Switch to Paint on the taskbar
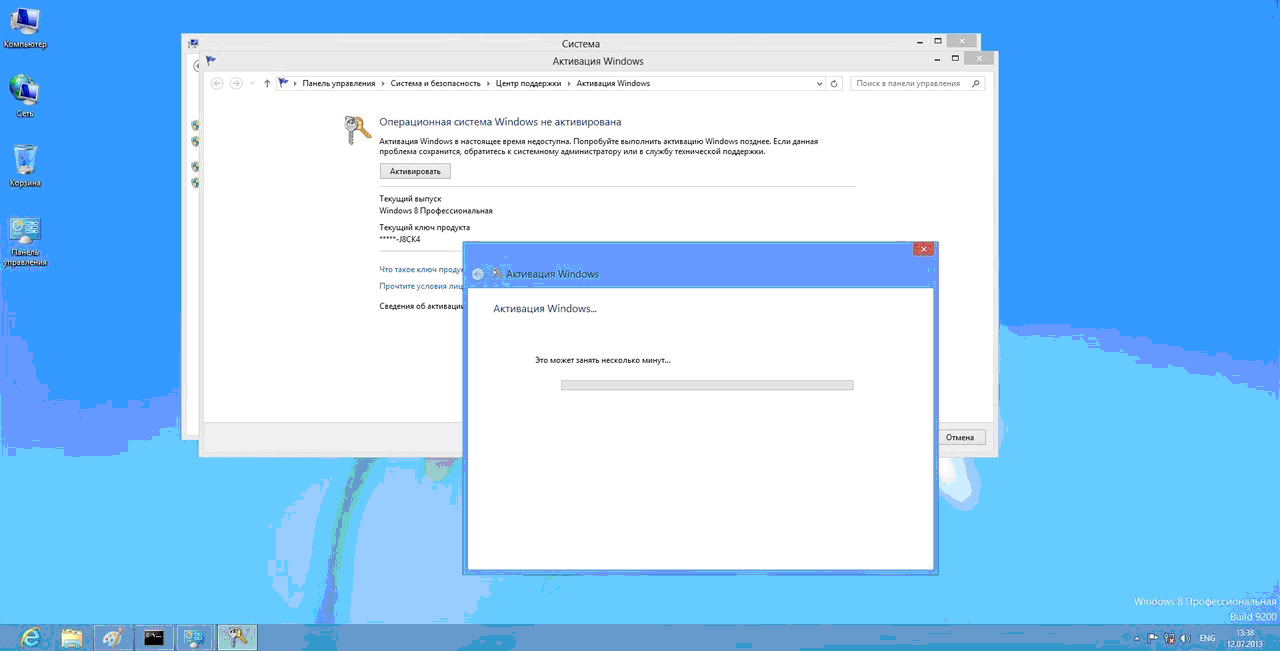 pos(113,637)
